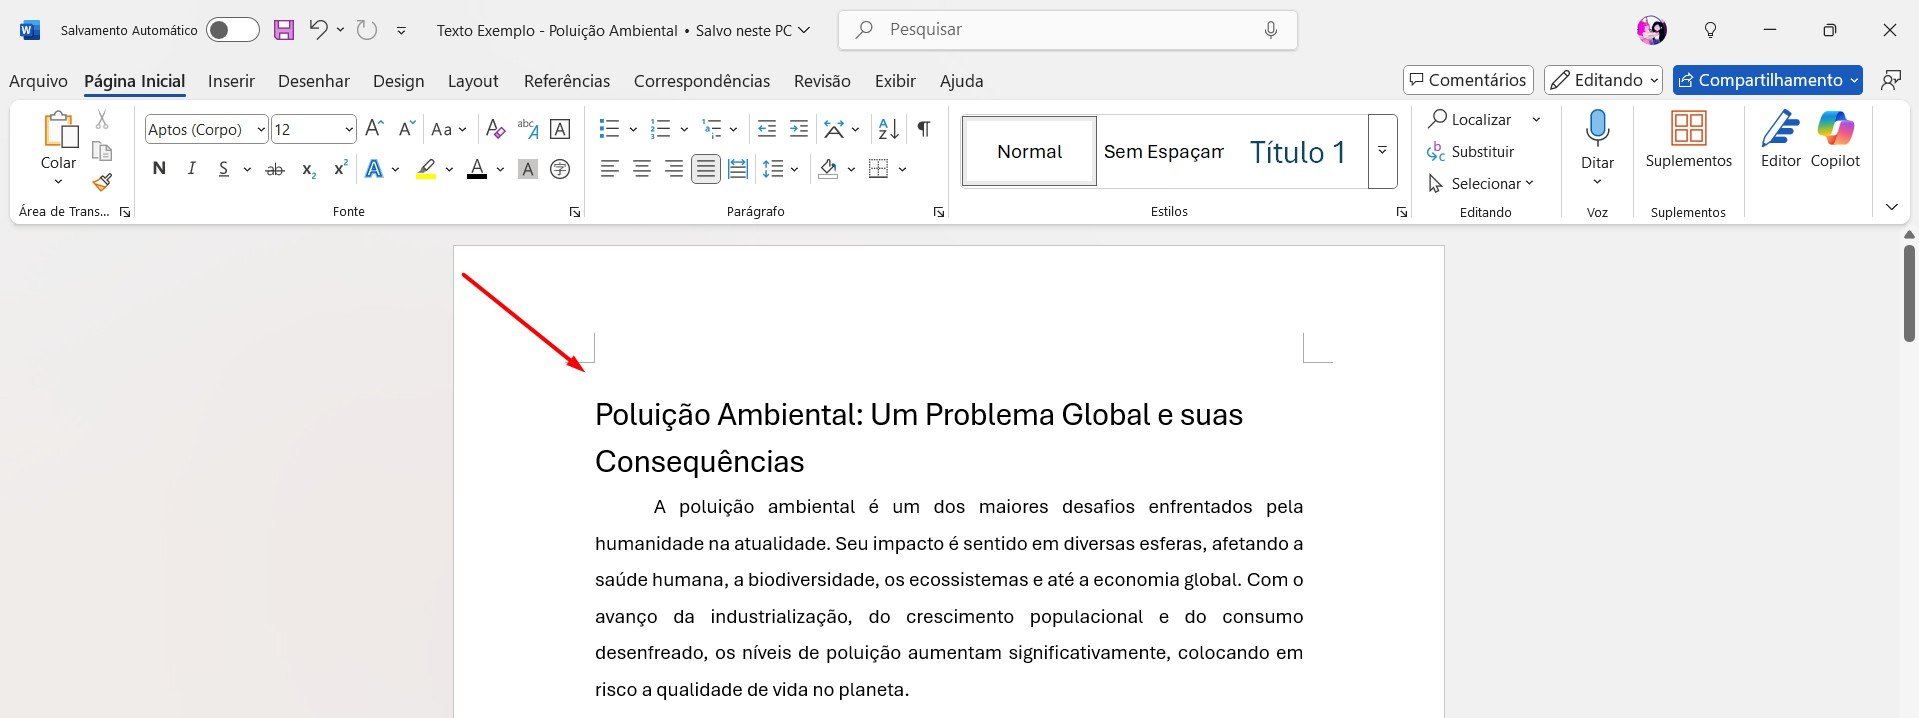Switch to the Design tab

click(x=398, y=81)
